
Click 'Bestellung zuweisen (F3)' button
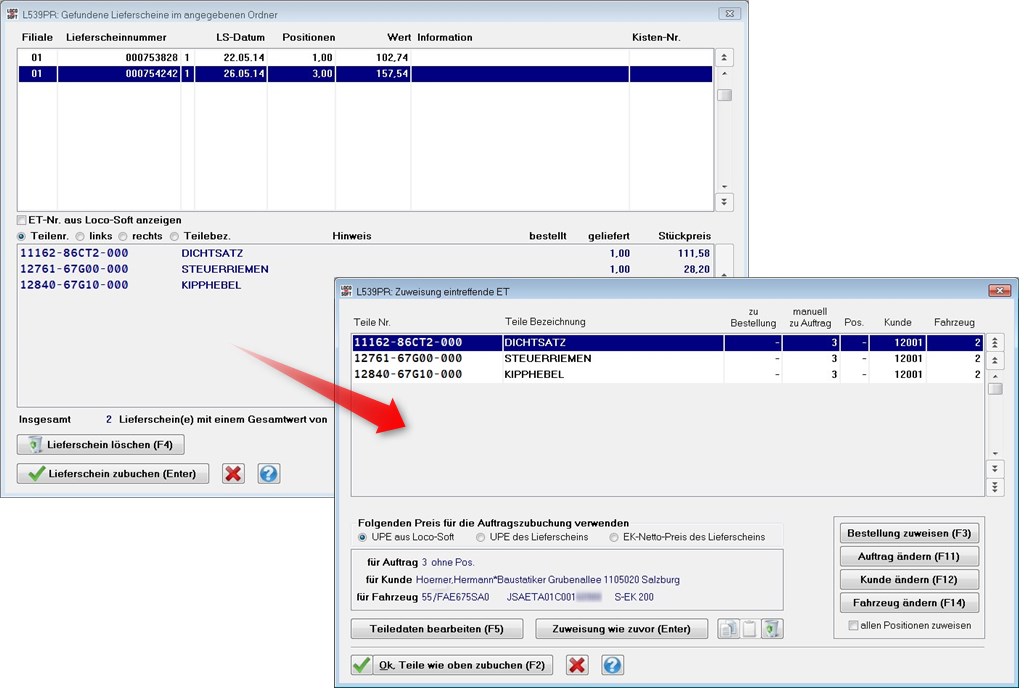(x=909, y=533)
